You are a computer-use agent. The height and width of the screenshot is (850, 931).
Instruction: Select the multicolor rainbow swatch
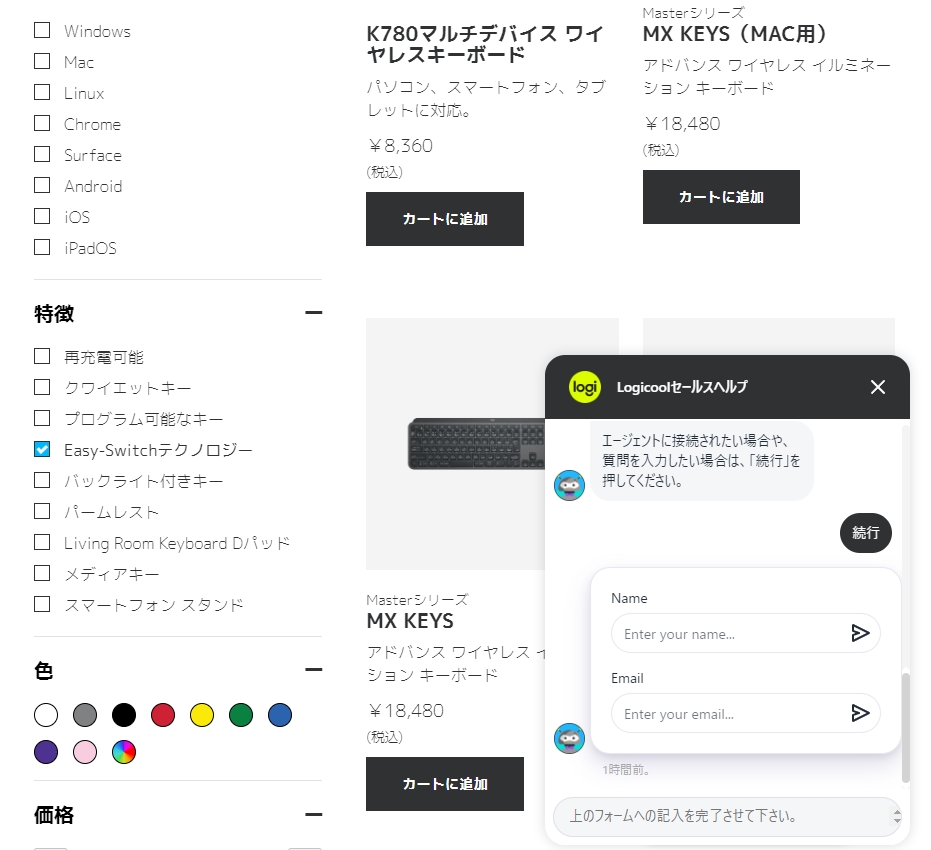pos(124,752)
